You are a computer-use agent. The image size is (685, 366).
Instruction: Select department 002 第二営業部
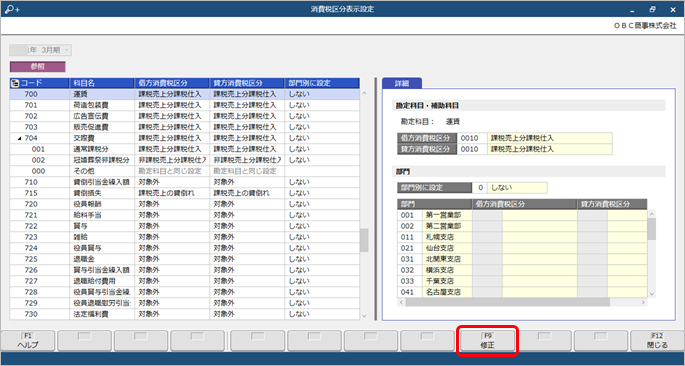[x=522, y=226]
